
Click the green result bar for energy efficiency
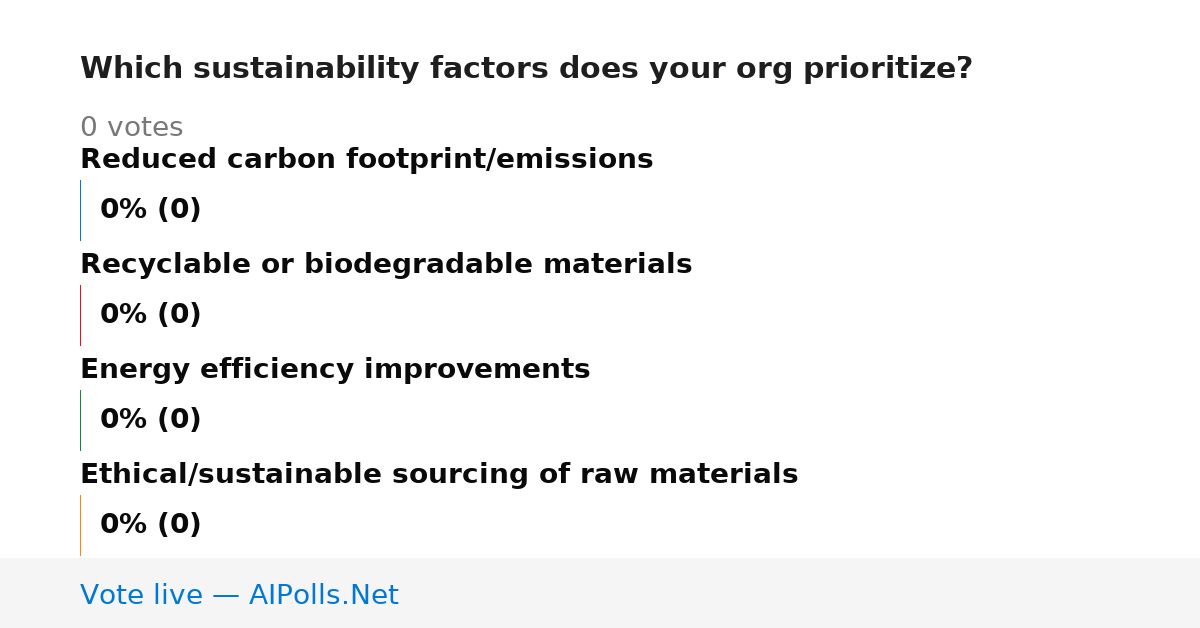click(x=80, y=420)
